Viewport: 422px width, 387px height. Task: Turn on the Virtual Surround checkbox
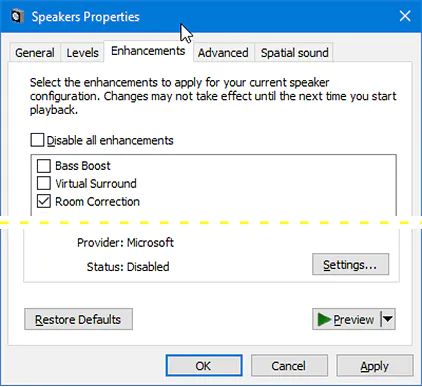tap(44, 184)
